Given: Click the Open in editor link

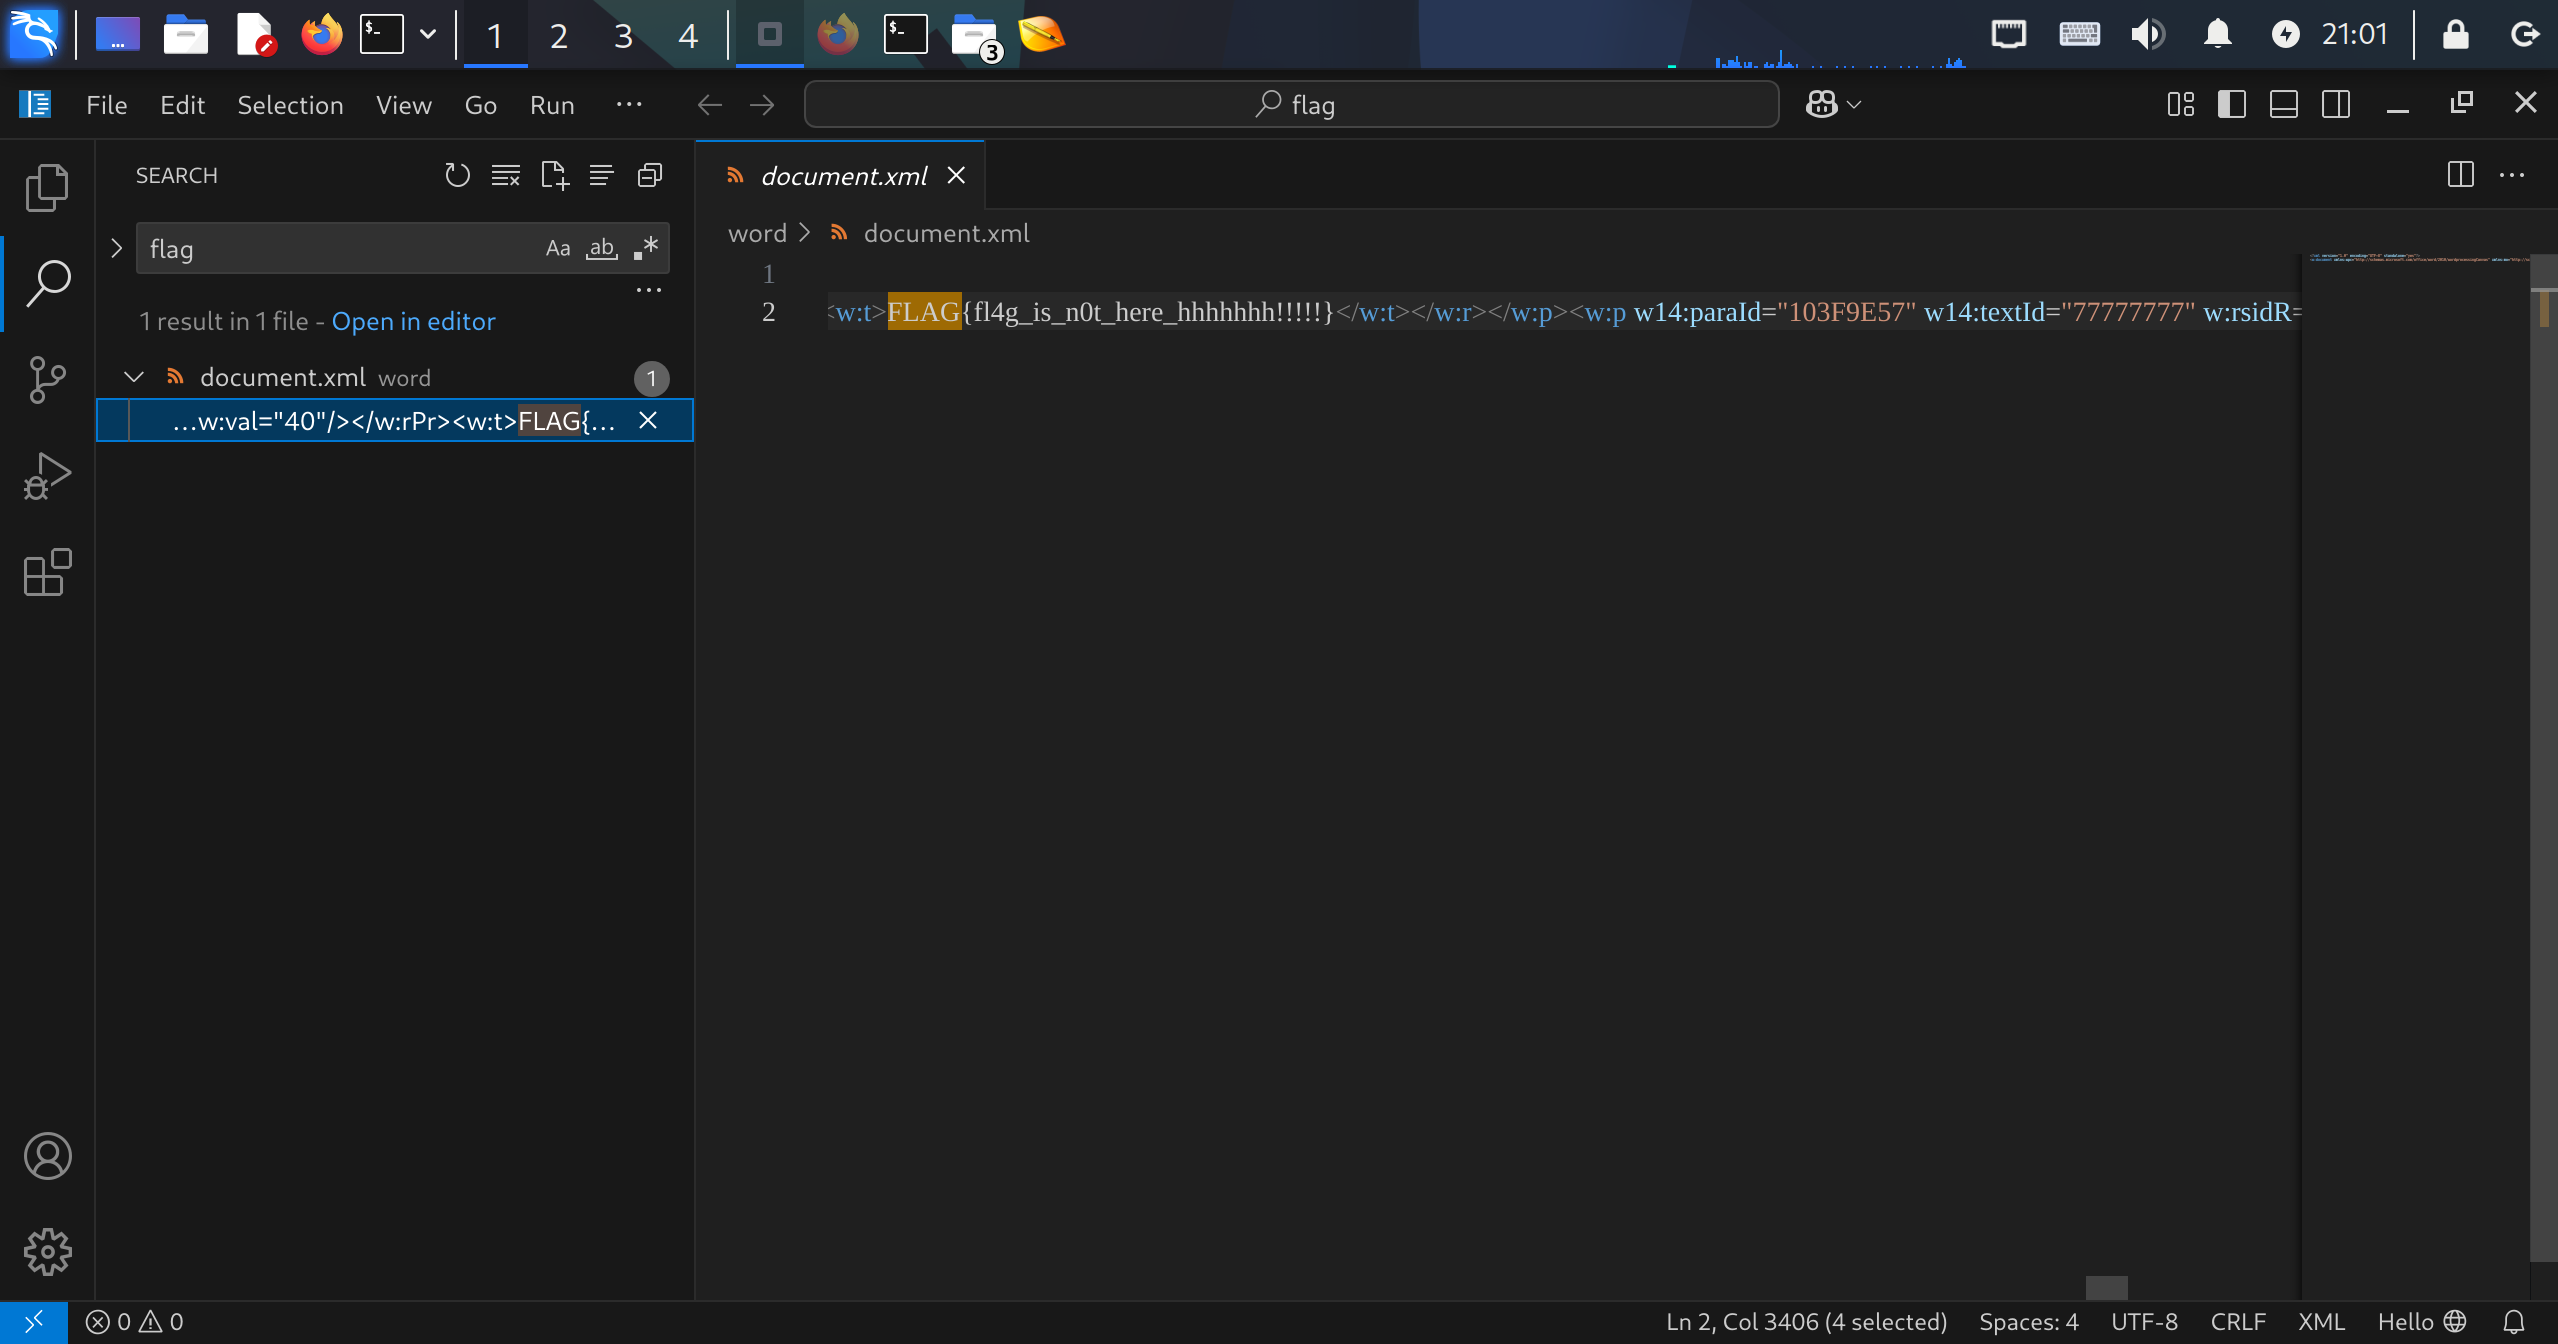Looking at the screenshot, I should 413,321.
